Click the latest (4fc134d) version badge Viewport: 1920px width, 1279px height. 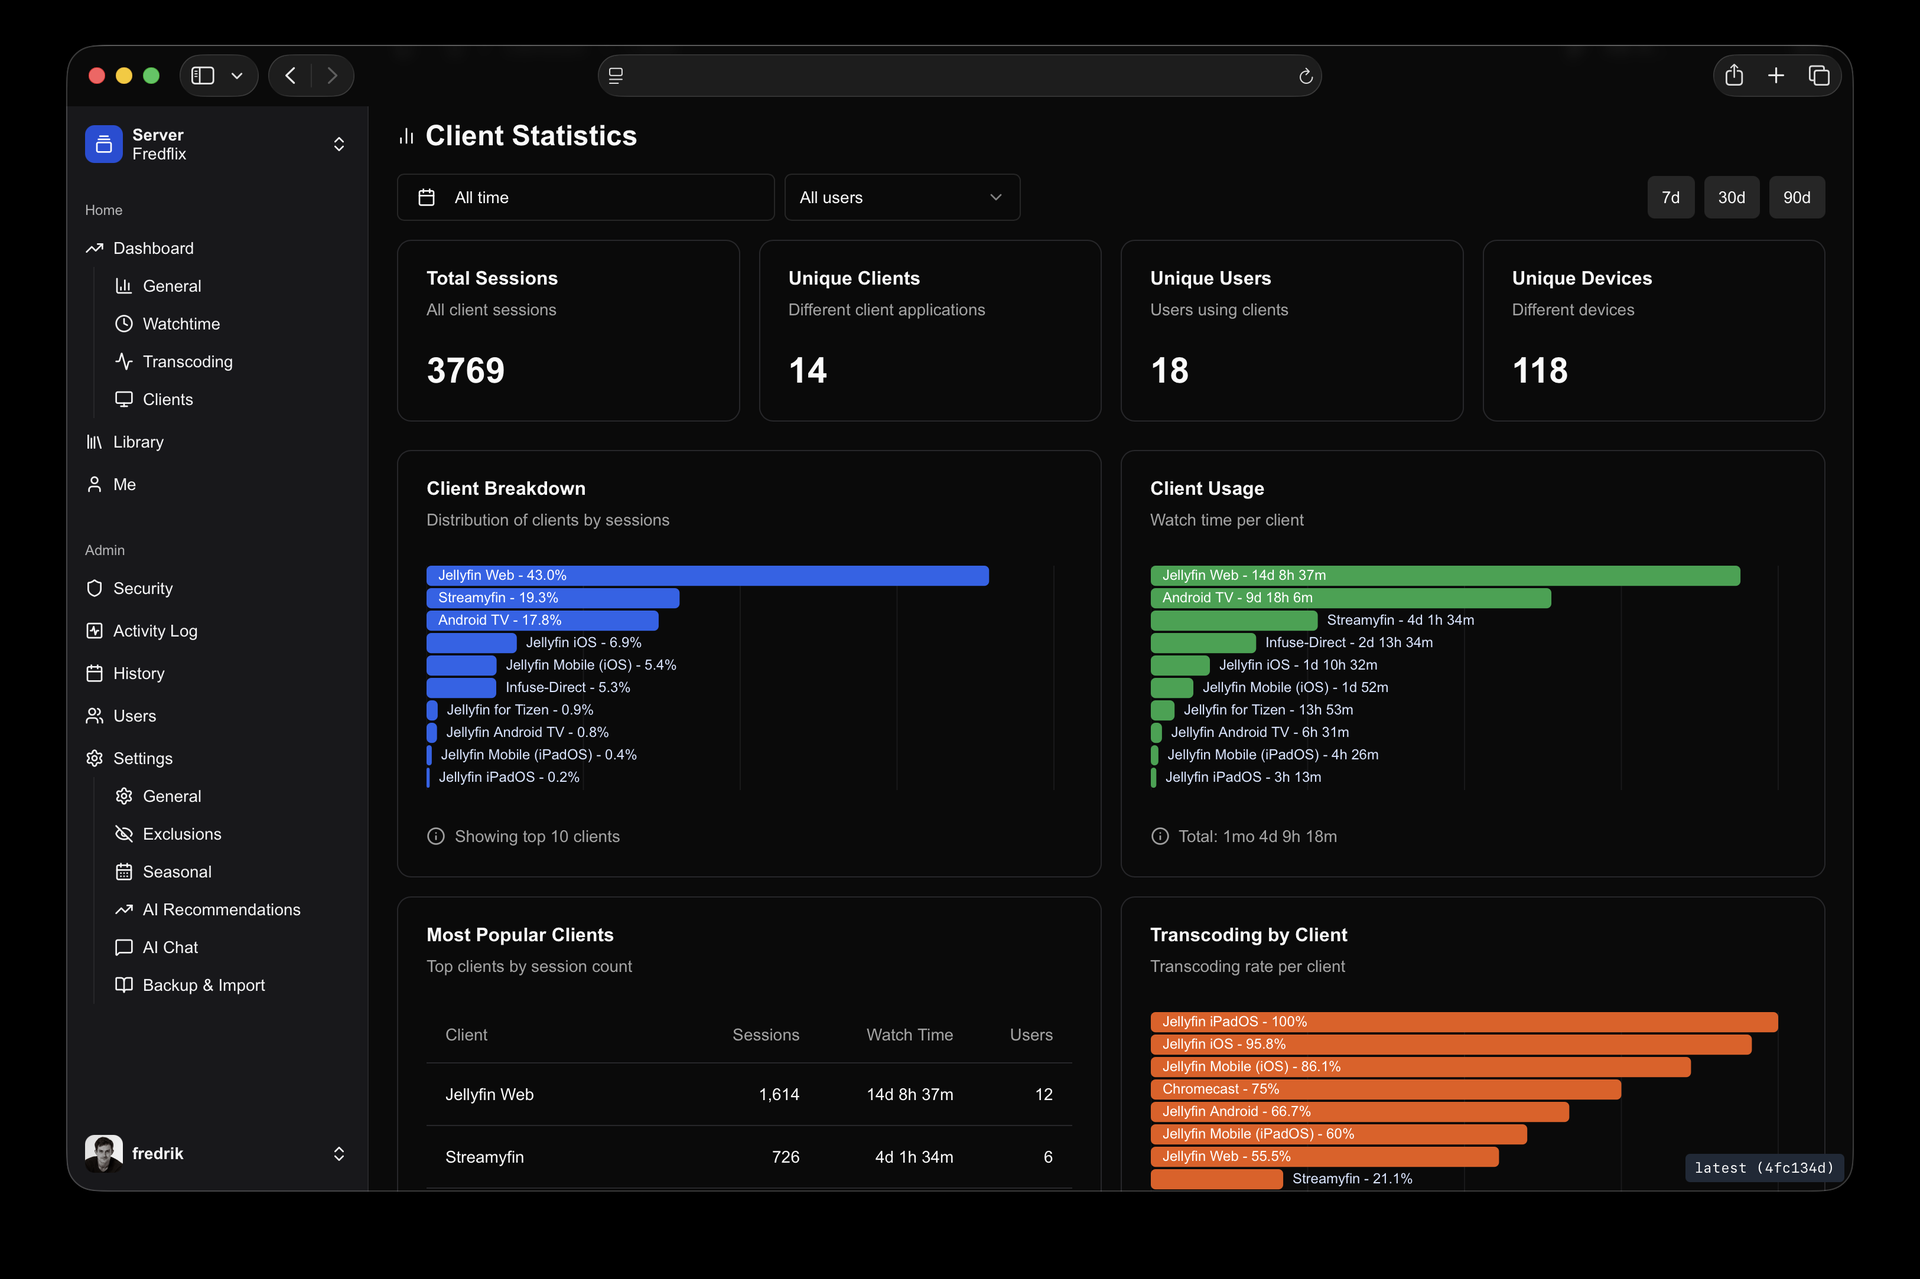pyautogui.click(x=1764, y=1168)
